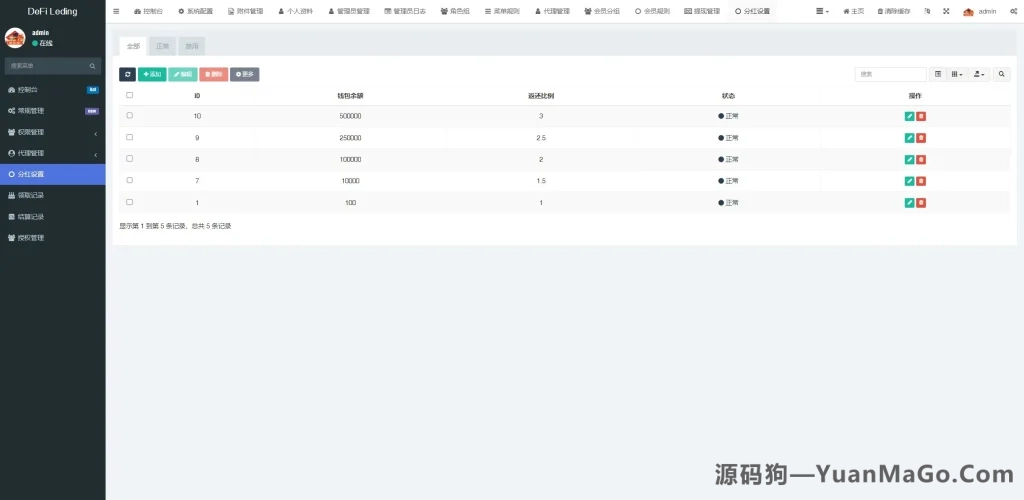
Task: Expand 代理管理 submenu arrow in sidebar
Action: tap(96, 155)
